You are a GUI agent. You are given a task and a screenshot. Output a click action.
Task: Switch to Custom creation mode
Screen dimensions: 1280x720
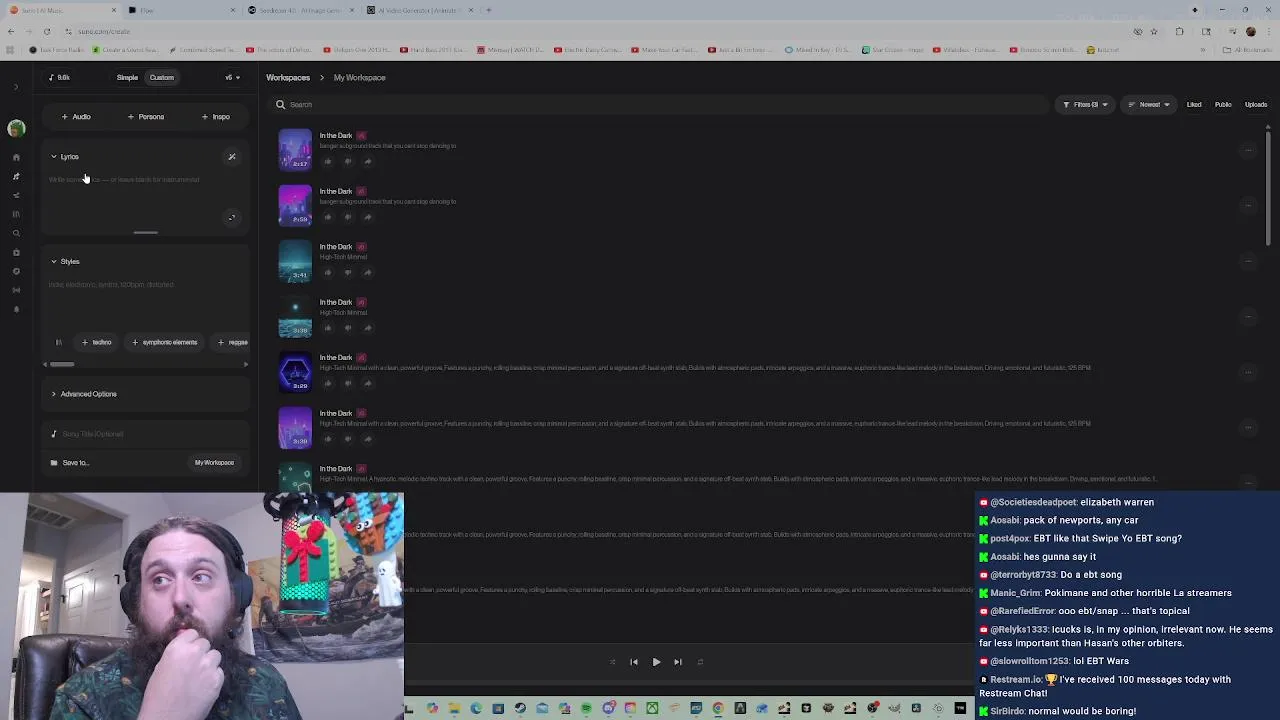pos(162,77)
